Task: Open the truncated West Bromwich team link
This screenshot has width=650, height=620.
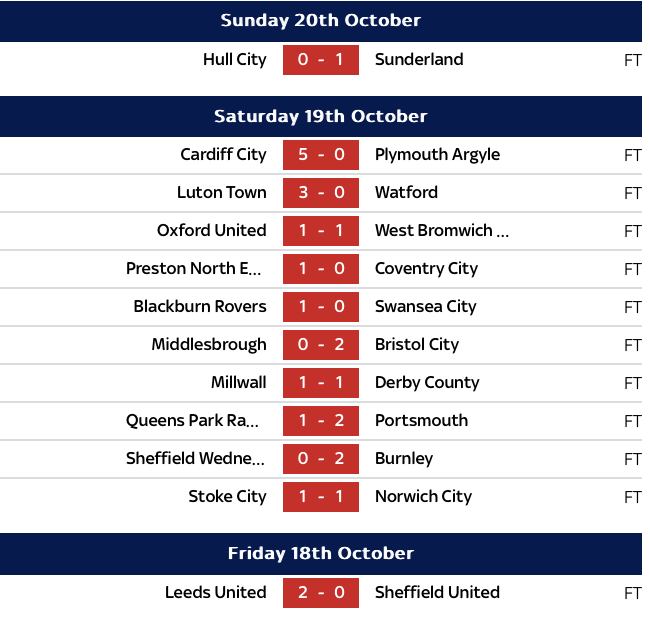Action: (441, 231)
